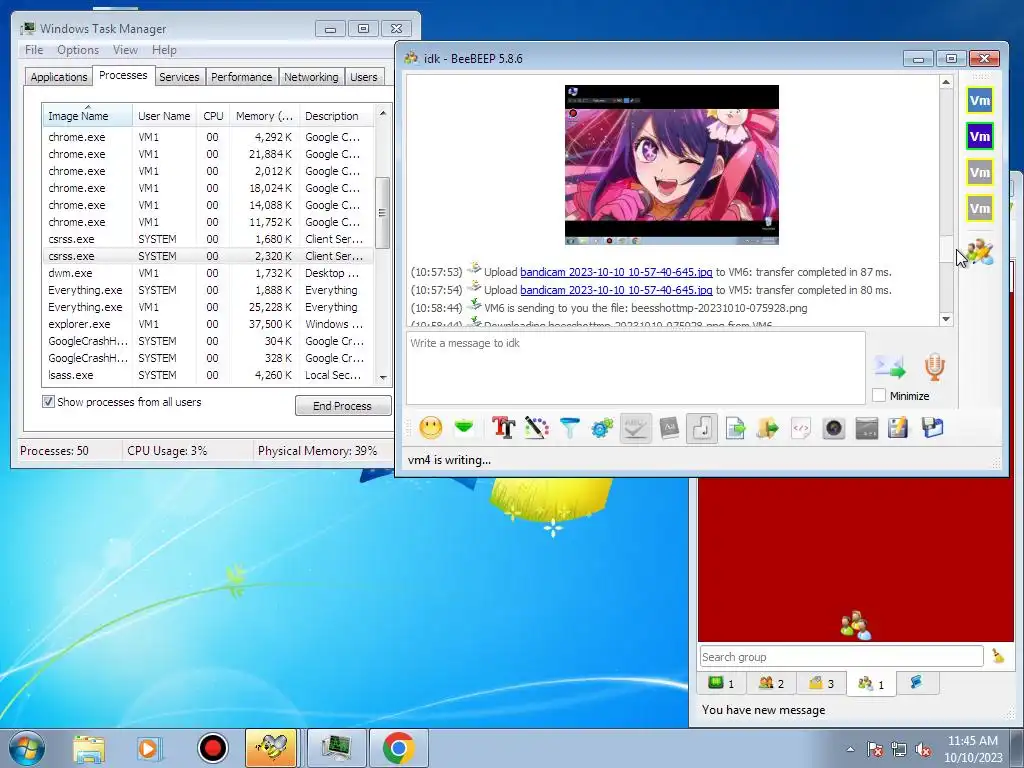Click the blue floppy disks icon

click(x=933, y=428)
